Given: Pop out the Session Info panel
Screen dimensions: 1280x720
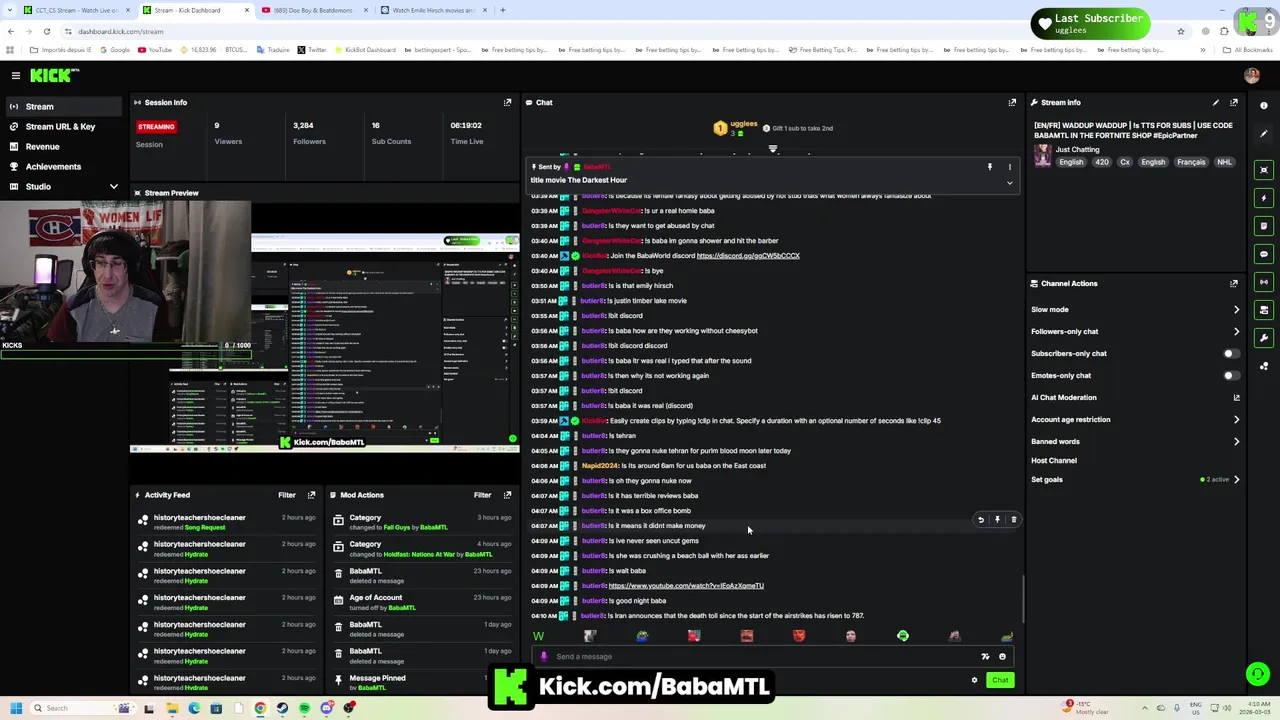Looking at the screenshot, I should click(507, 102).
